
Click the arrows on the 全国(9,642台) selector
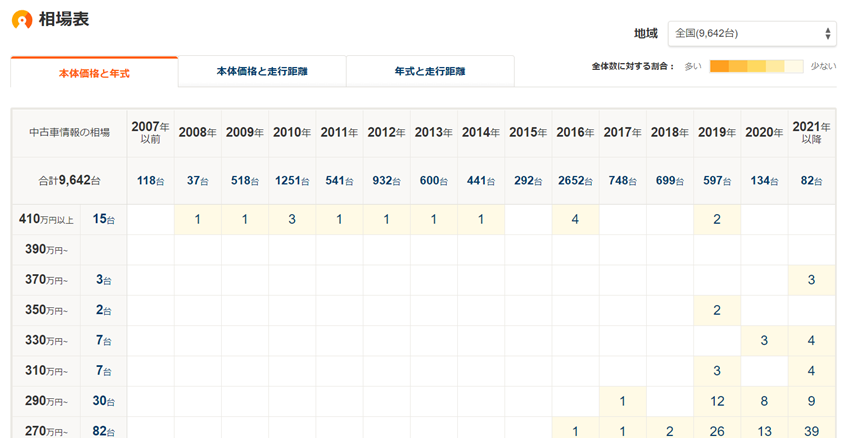[x=828, y=33]
